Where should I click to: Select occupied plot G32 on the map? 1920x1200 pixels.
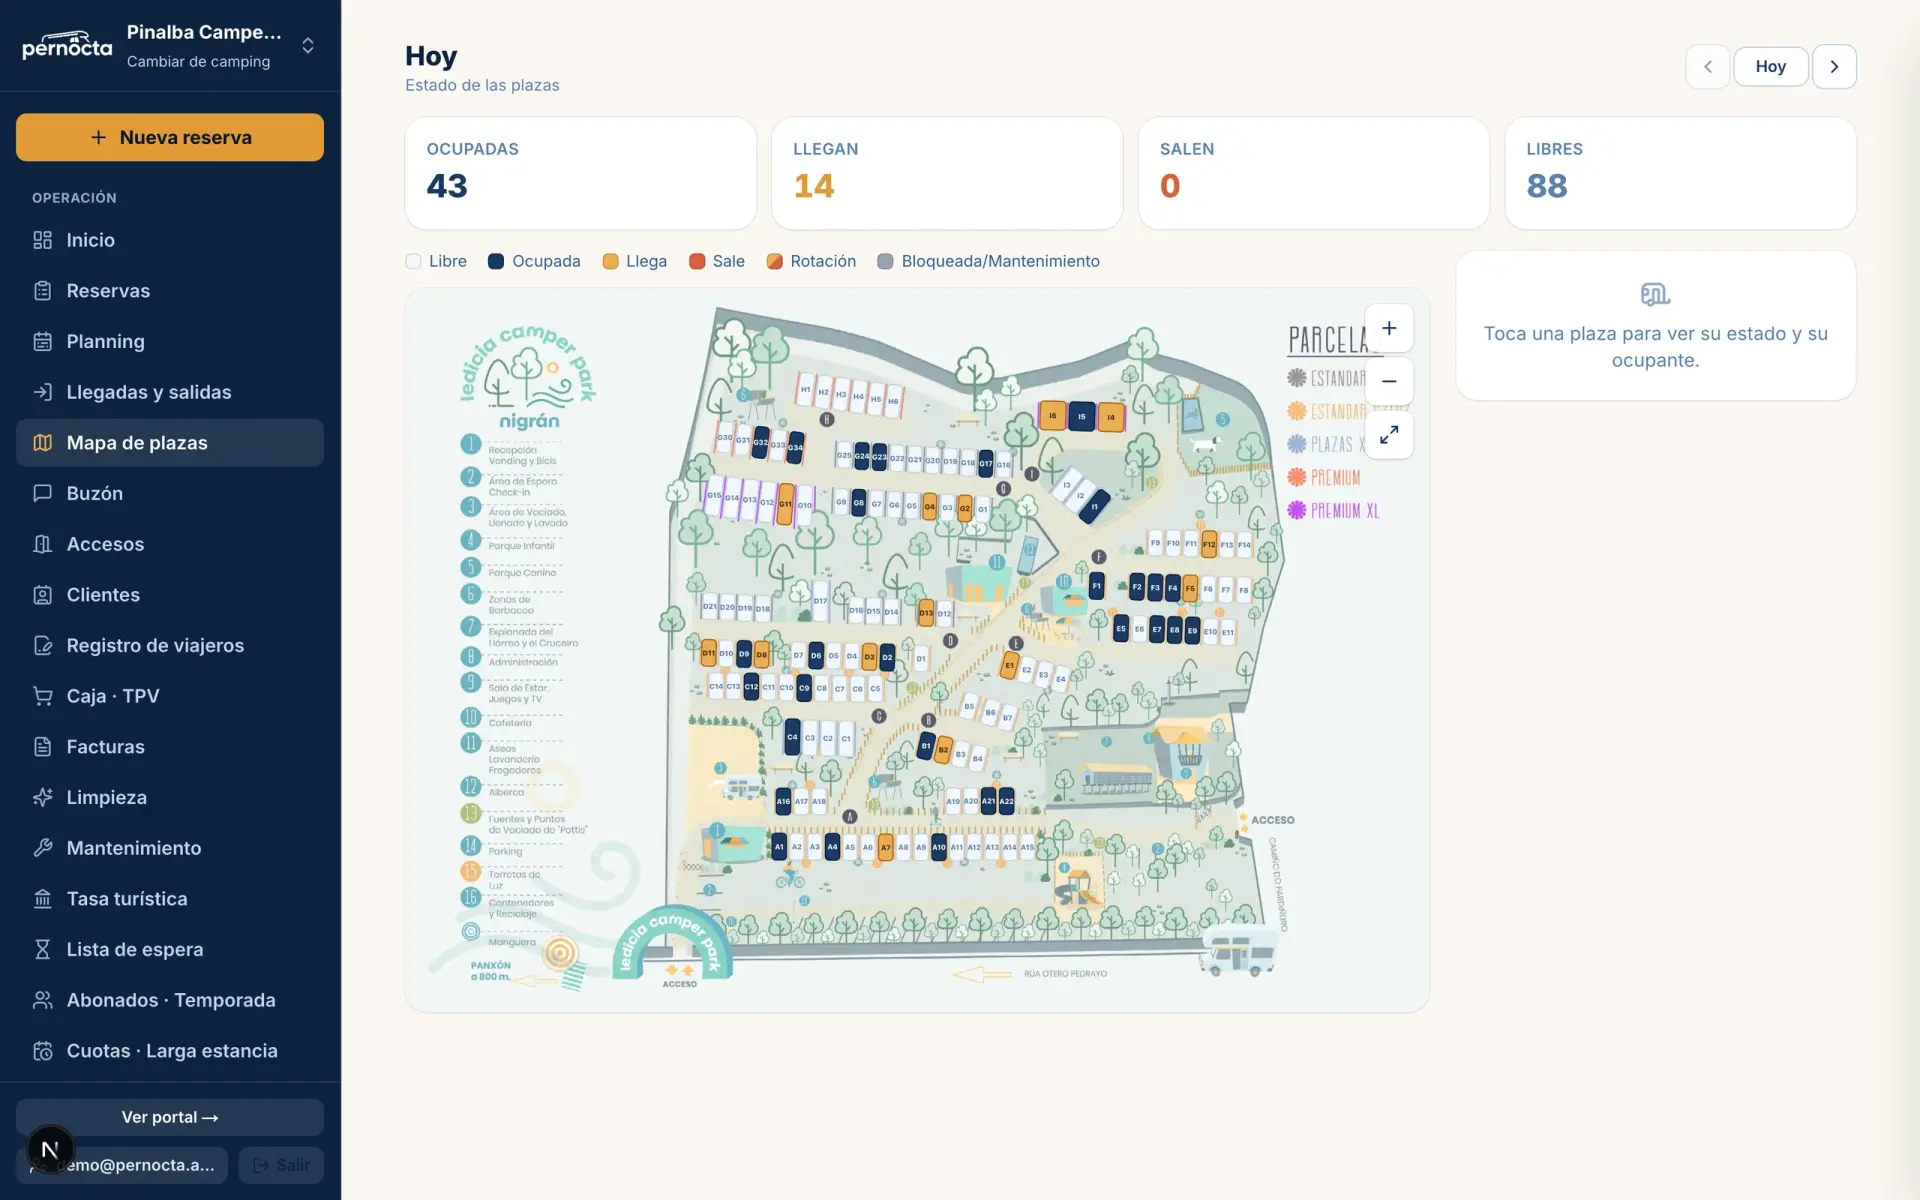pyautogui.click(x=761, y=442)
